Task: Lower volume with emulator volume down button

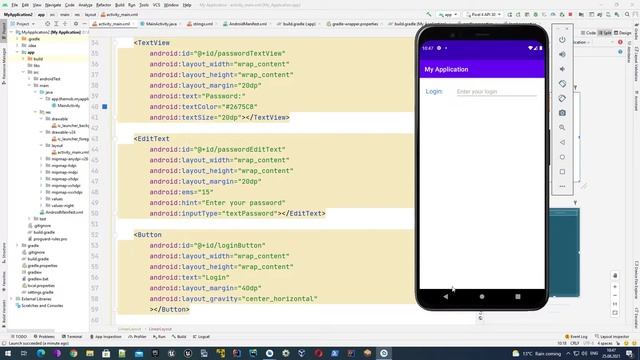Action: tap(562, 69)
